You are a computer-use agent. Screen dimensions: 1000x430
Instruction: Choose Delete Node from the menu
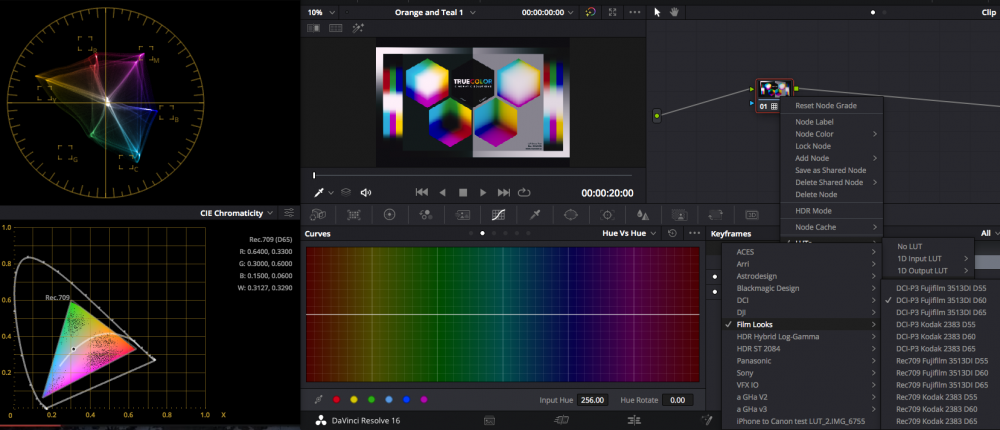tap(814, 194)
